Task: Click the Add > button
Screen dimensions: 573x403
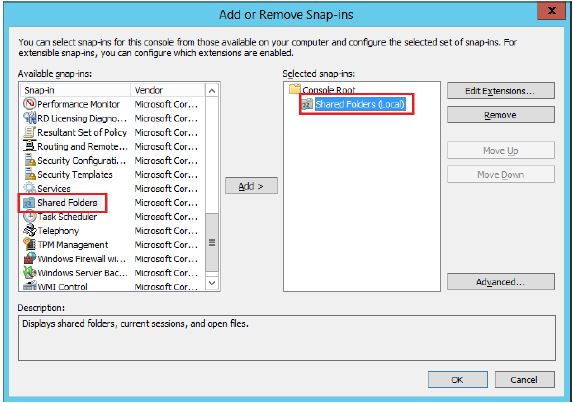Action: click(x=251, y=186)
